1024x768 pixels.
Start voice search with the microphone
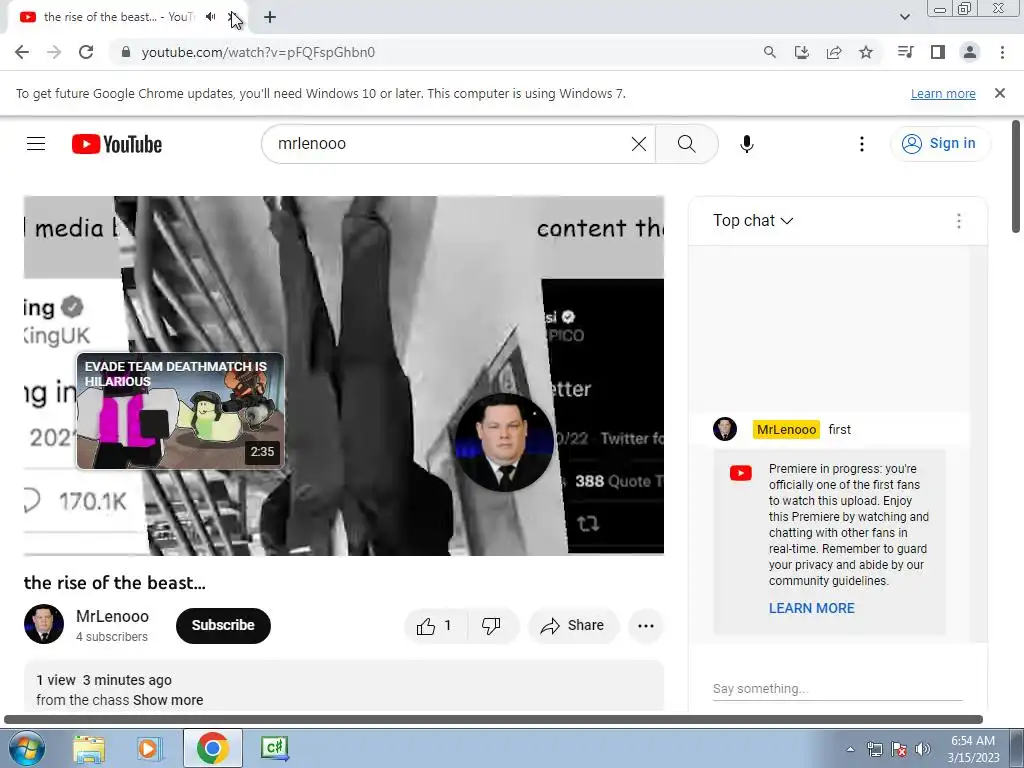[x=747, y=144]
